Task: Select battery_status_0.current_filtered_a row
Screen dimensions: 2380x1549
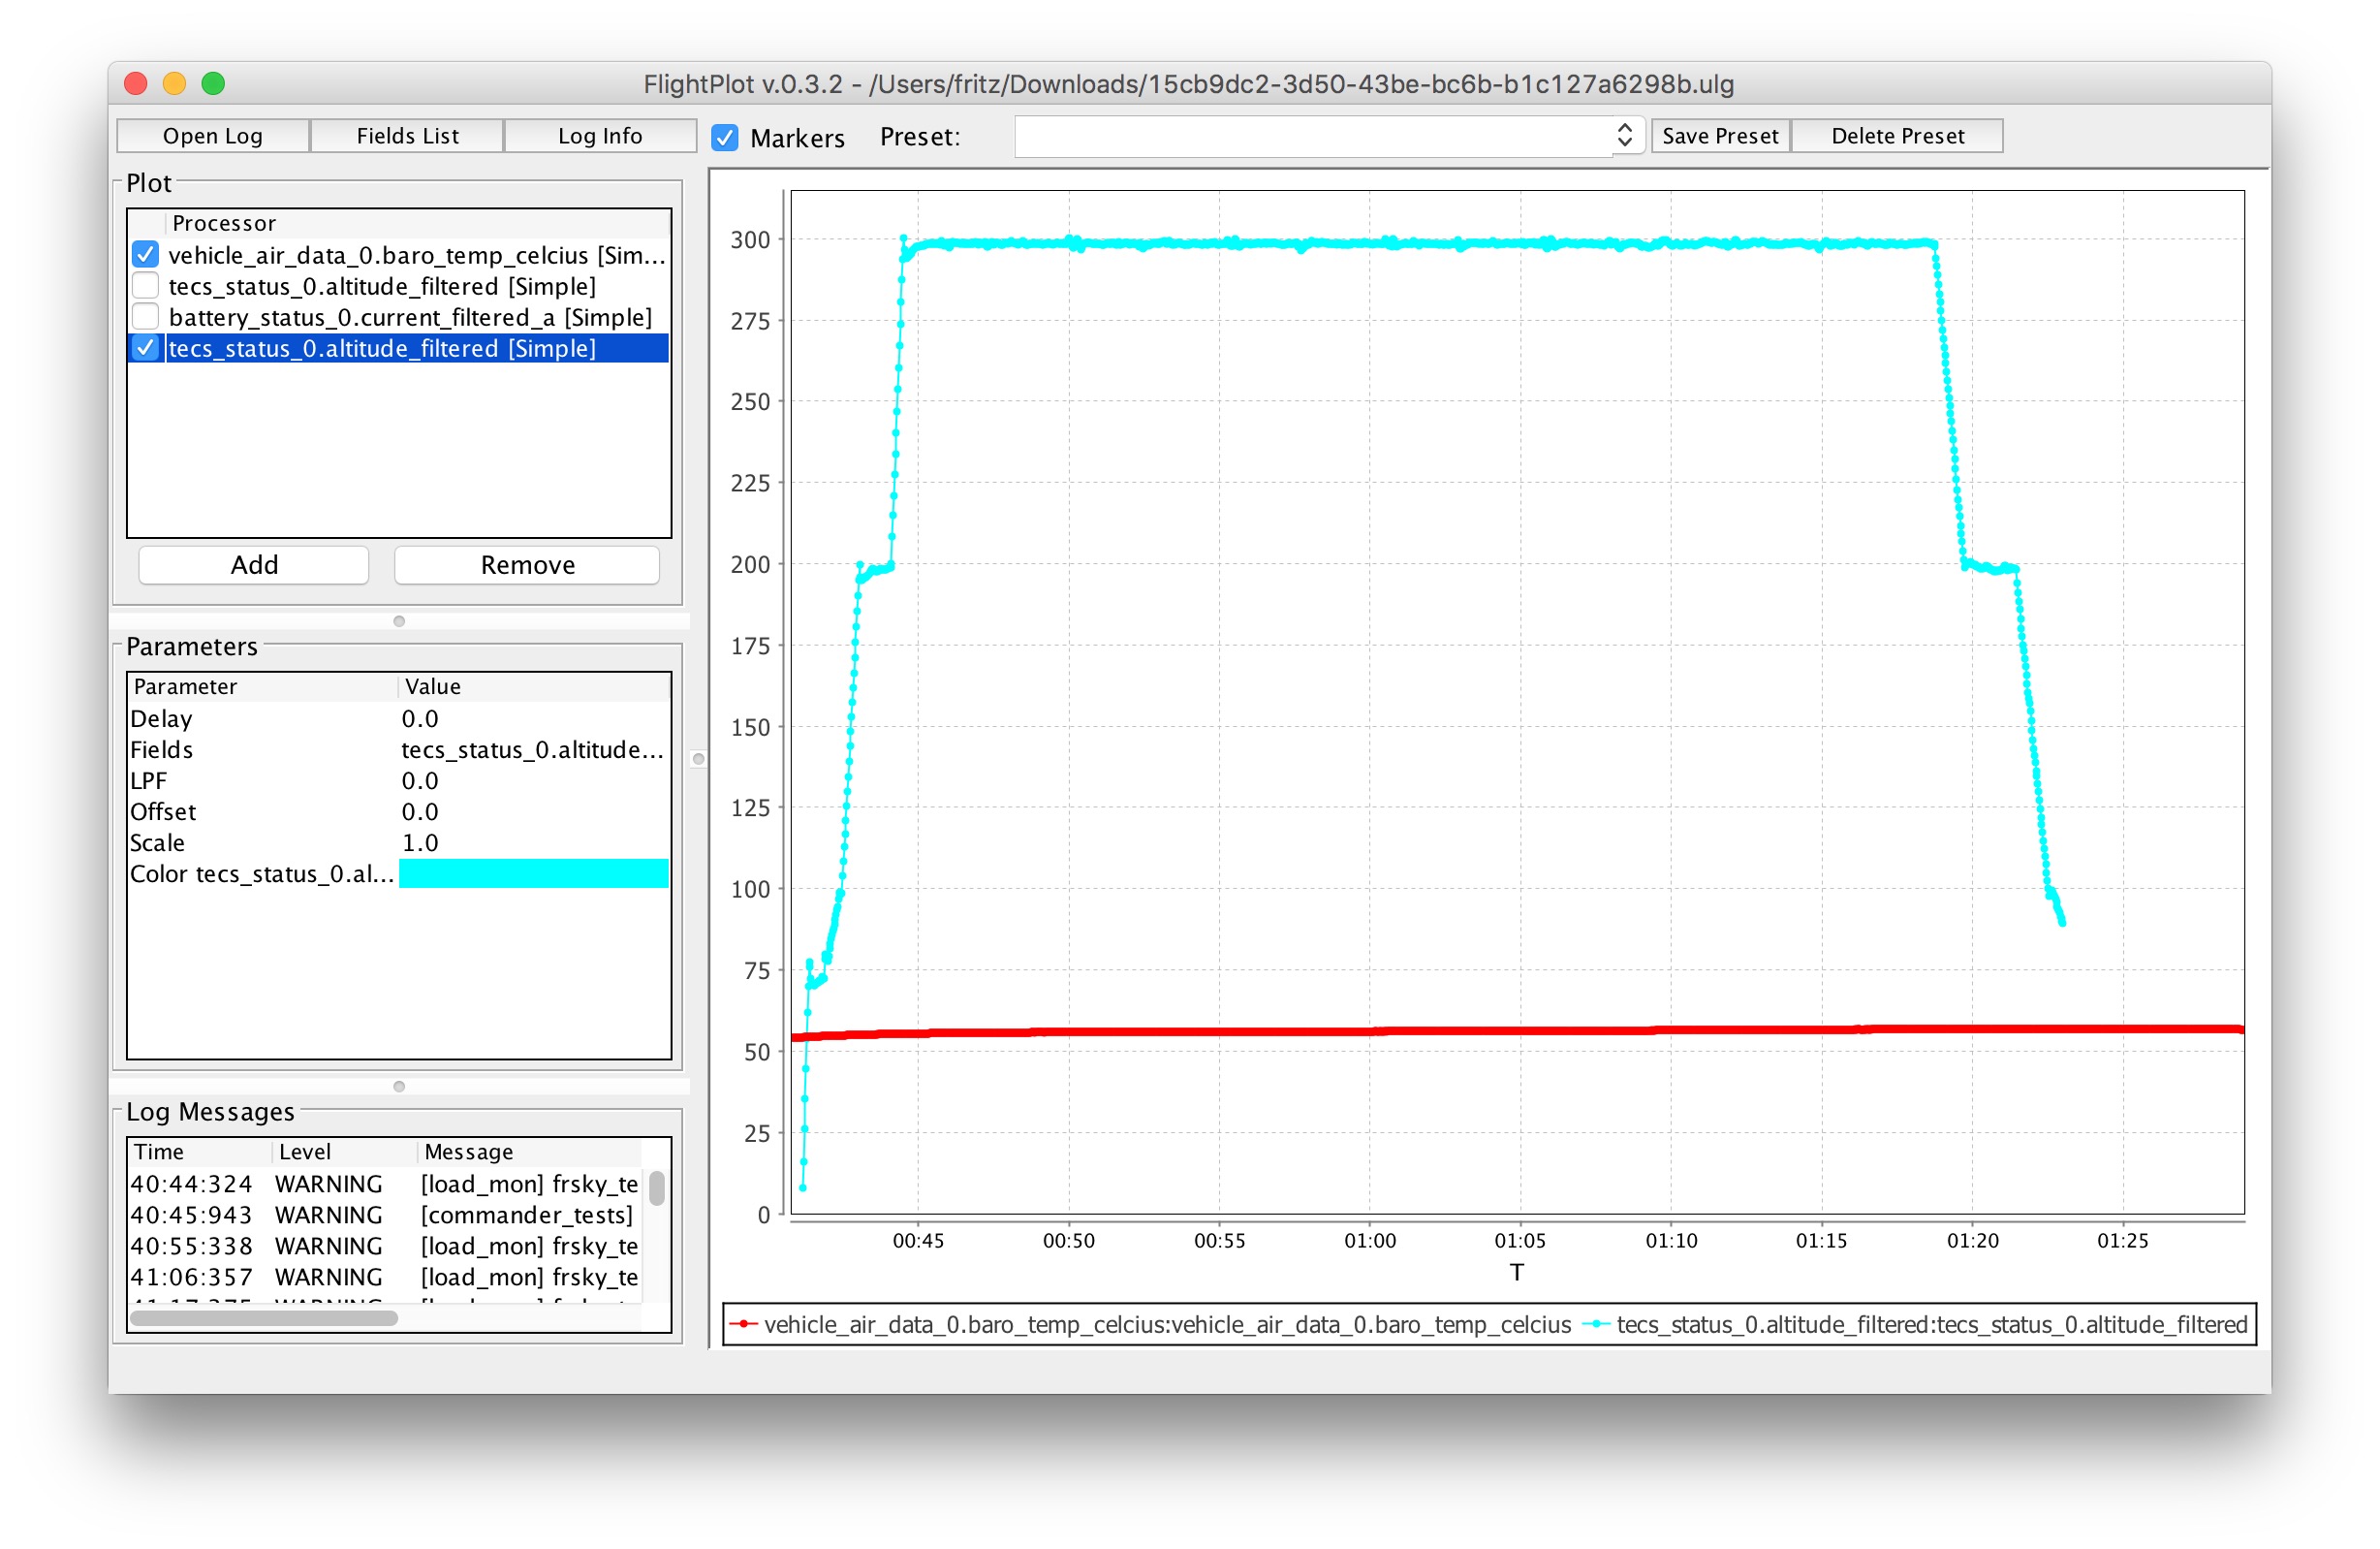Action: click(410, 317)
